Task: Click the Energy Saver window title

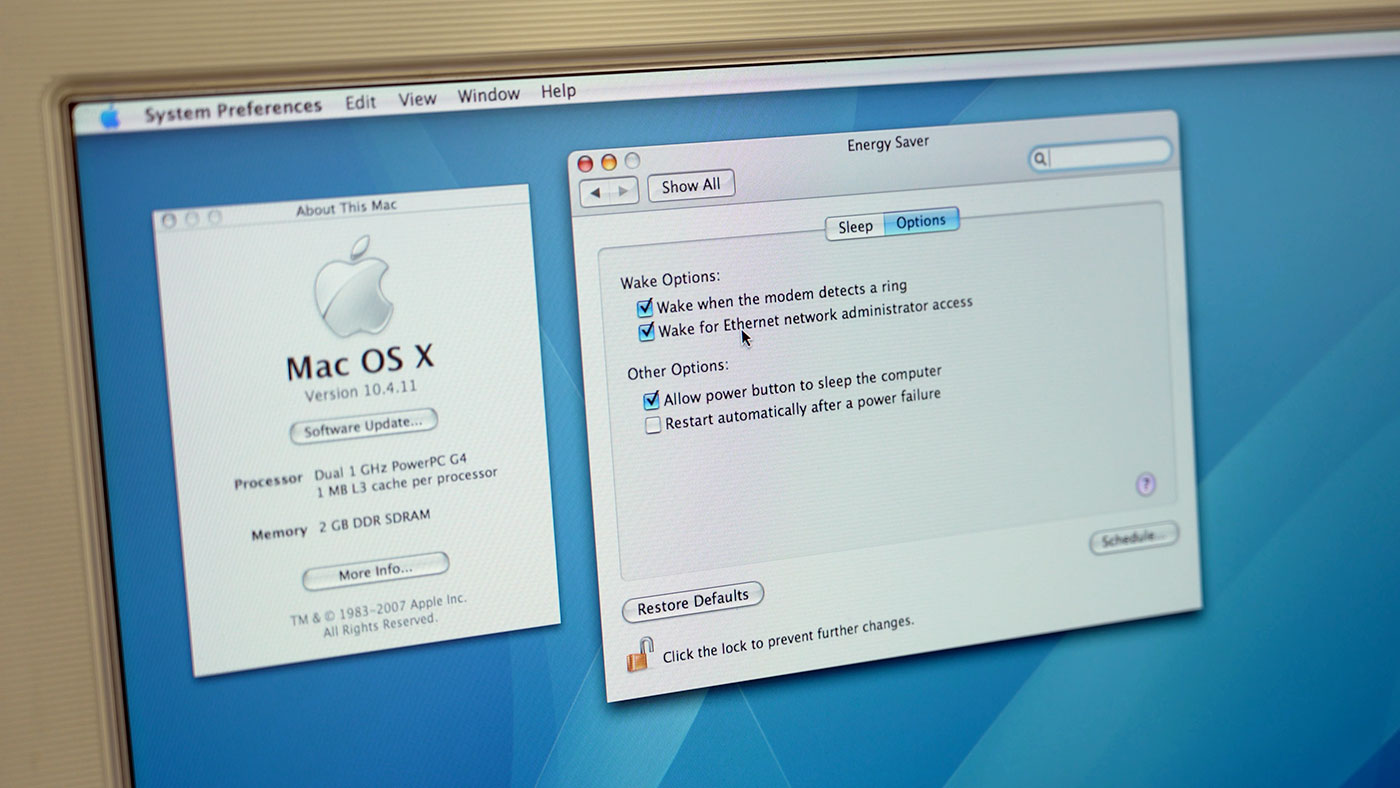Action: (x=888, y=143)
